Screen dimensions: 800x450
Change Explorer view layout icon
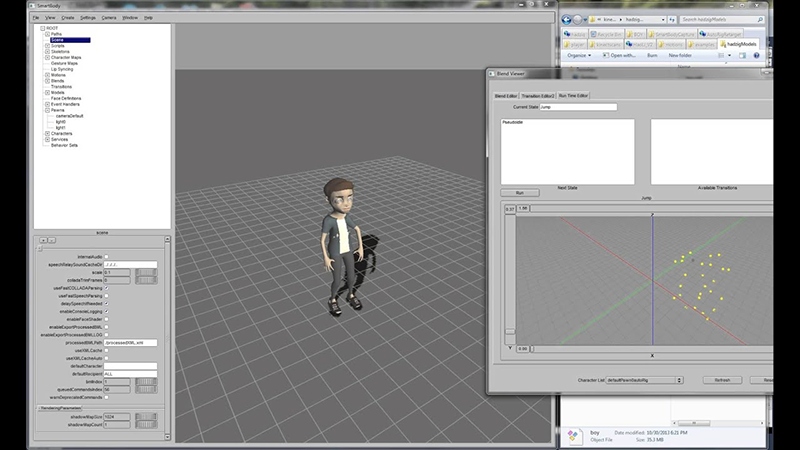721,55
